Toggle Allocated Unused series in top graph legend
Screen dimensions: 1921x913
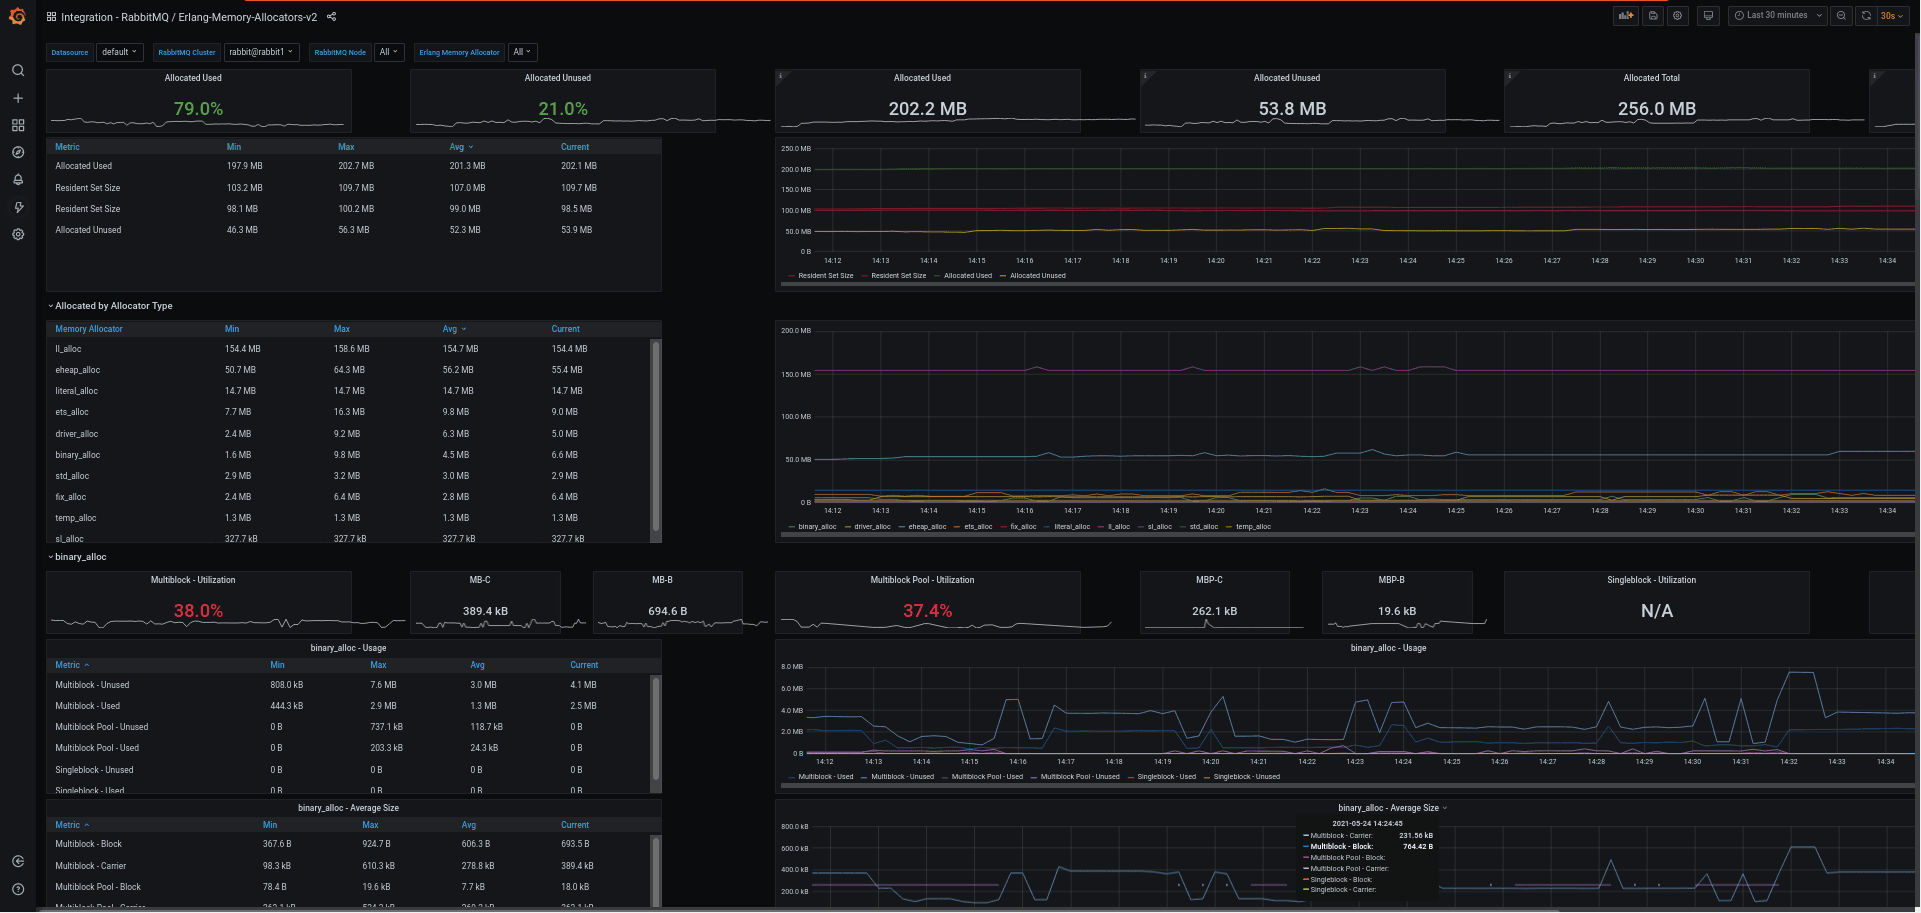point(1037,276)
